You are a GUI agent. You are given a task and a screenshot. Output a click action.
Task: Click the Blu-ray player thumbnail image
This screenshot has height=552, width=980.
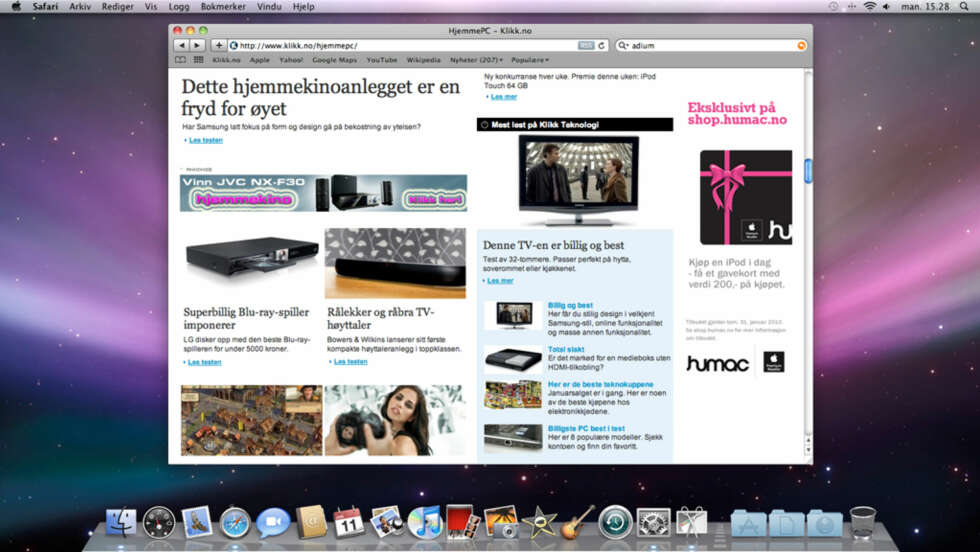pos(252,257)
